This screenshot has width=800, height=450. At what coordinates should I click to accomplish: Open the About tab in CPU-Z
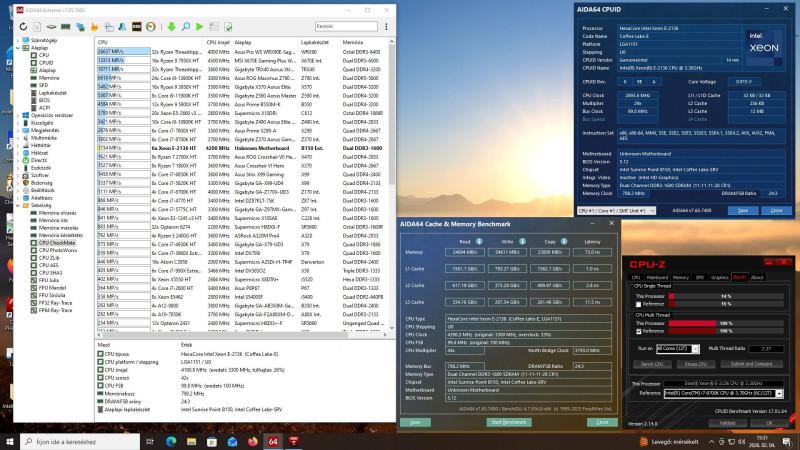click(757, 277)
